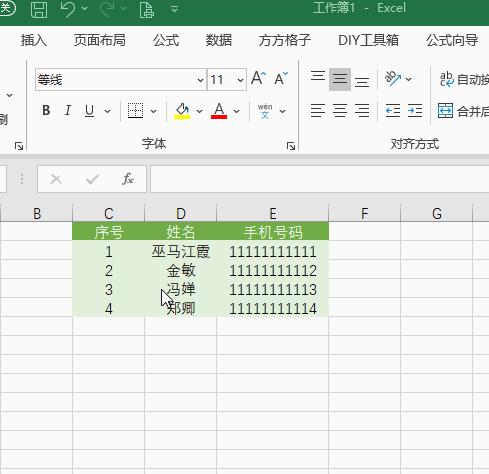Open the 公式 ribbon tab
This screenshot has width=489, height=474.
[166, 40]
